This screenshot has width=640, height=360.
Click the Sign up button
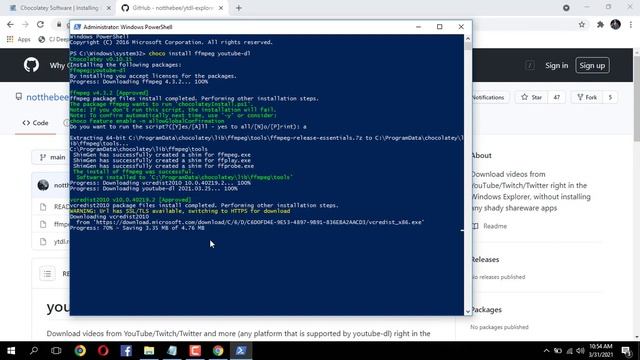pos(592,65)
